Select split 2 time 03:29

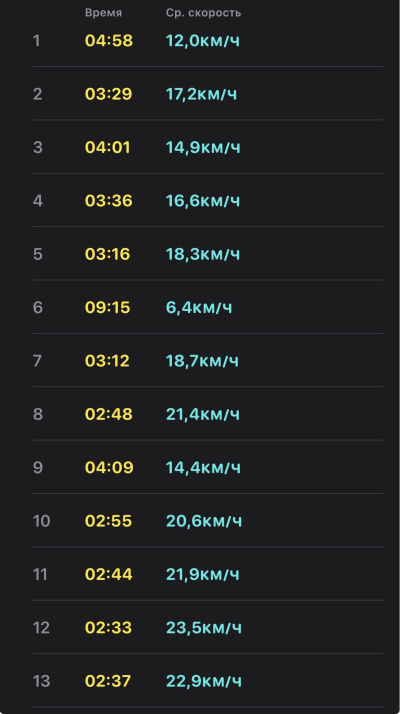click(x=108, y=94)
